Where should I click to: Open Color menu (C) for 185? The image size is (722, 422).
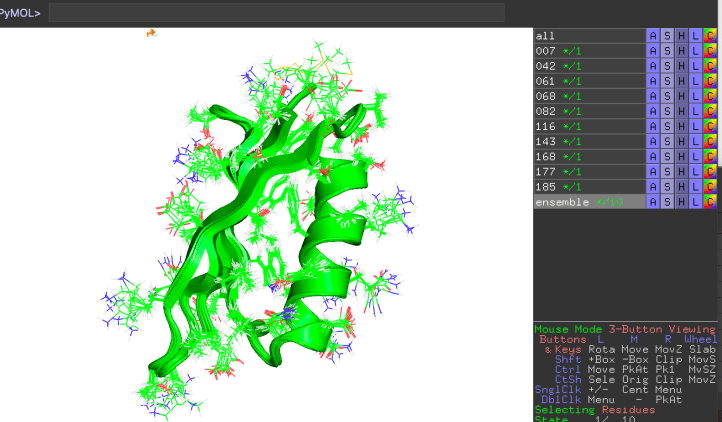(x=710, y=187)
